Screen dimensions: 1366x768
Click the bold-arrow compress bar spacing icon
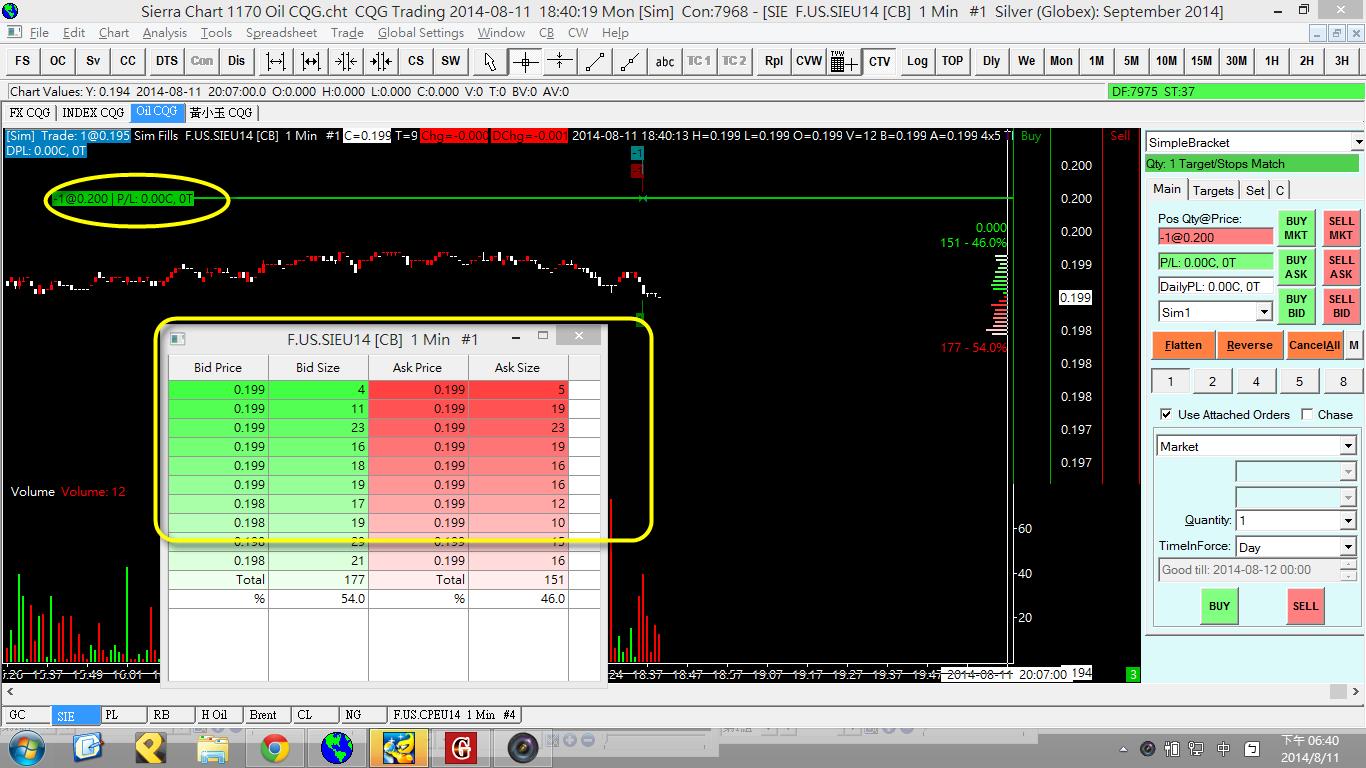pyautogui.click(x=381, y=61)
